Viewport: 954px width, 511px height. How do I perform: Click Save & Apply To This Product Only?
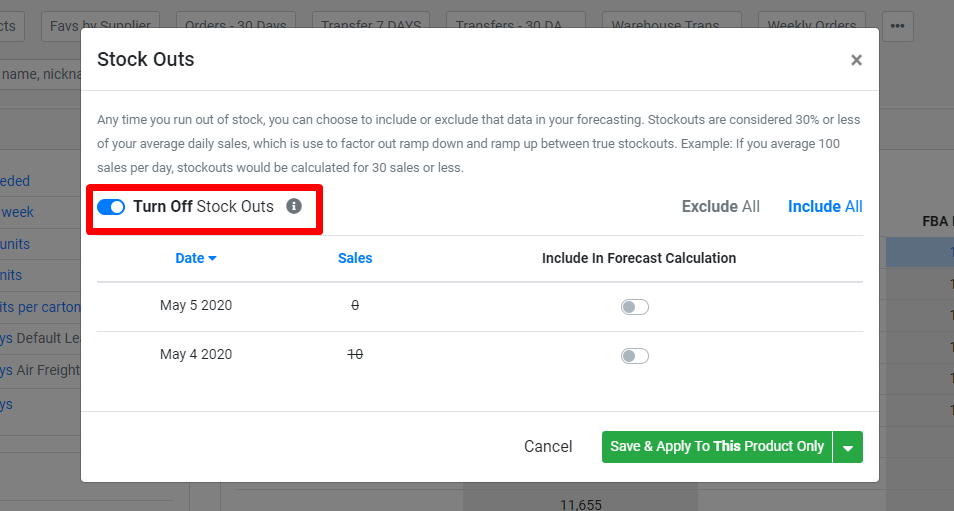(x=717, y=447)
